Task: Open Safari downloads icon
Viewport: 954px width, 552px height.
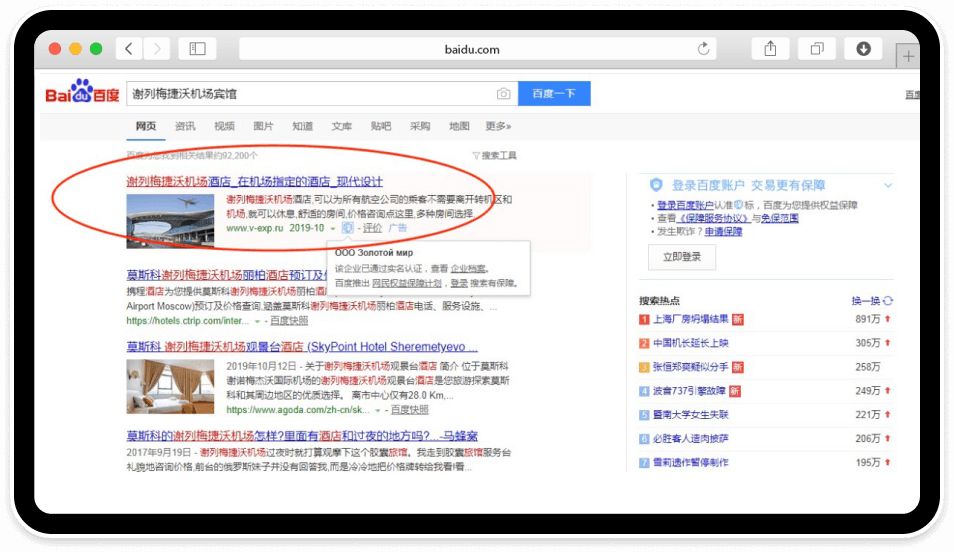Action: (x=863, y=49)
